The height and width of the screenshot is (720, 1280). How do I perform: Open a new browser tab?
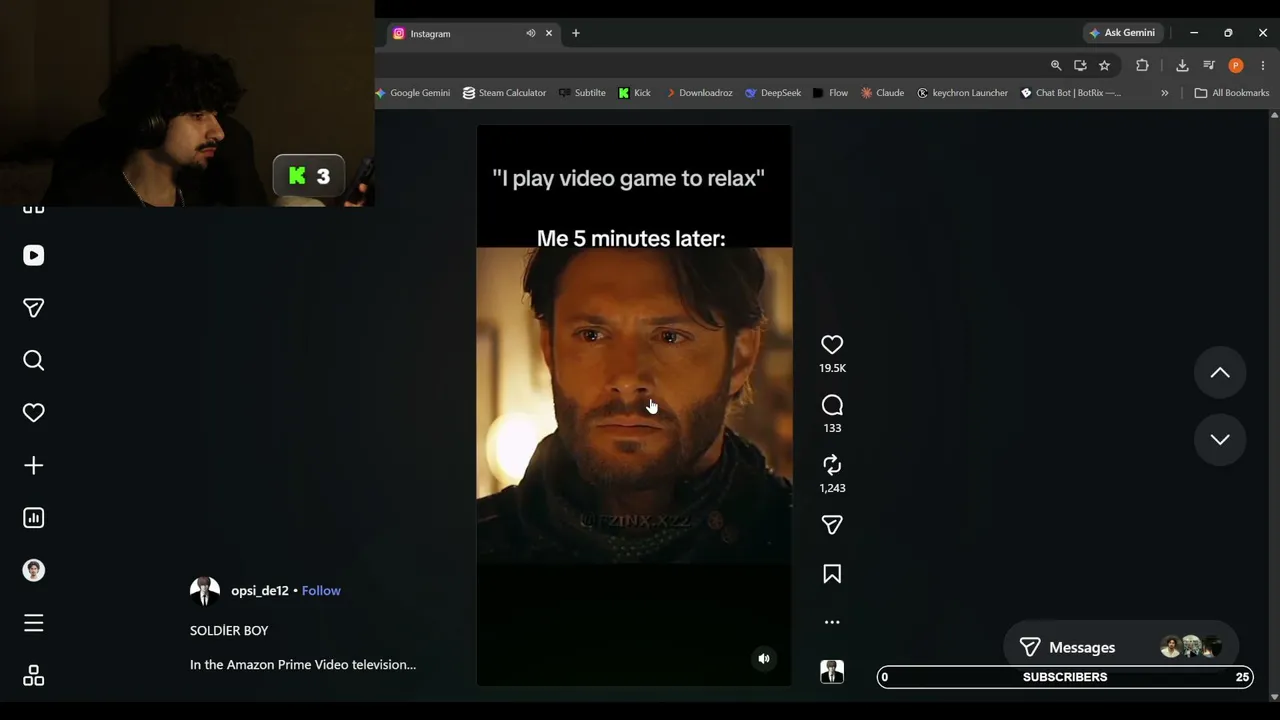pyautogui.click(x=576, y=34)
